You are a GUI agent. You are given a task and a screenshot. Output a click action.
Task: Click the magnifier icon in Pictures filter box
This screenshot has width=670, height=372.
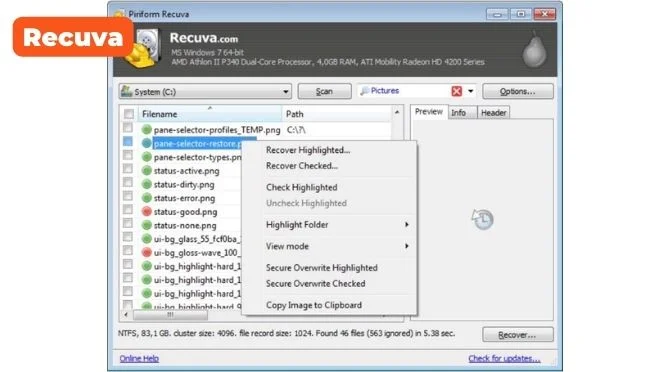coord(364,91)
